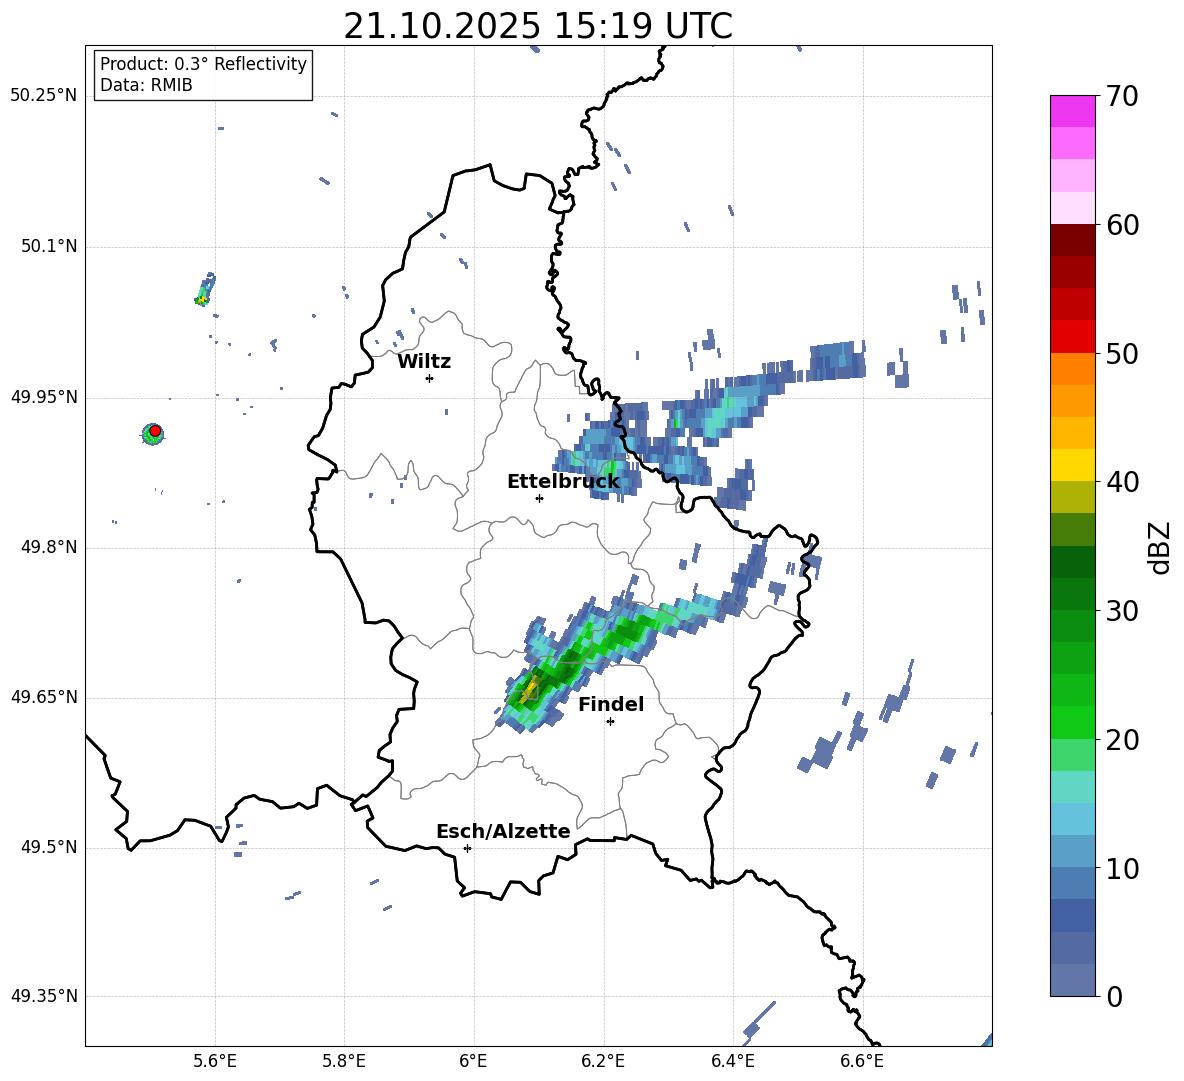The image size is (1184, 1081).
Task: Click the red dot radar marker
Action: 155,431
